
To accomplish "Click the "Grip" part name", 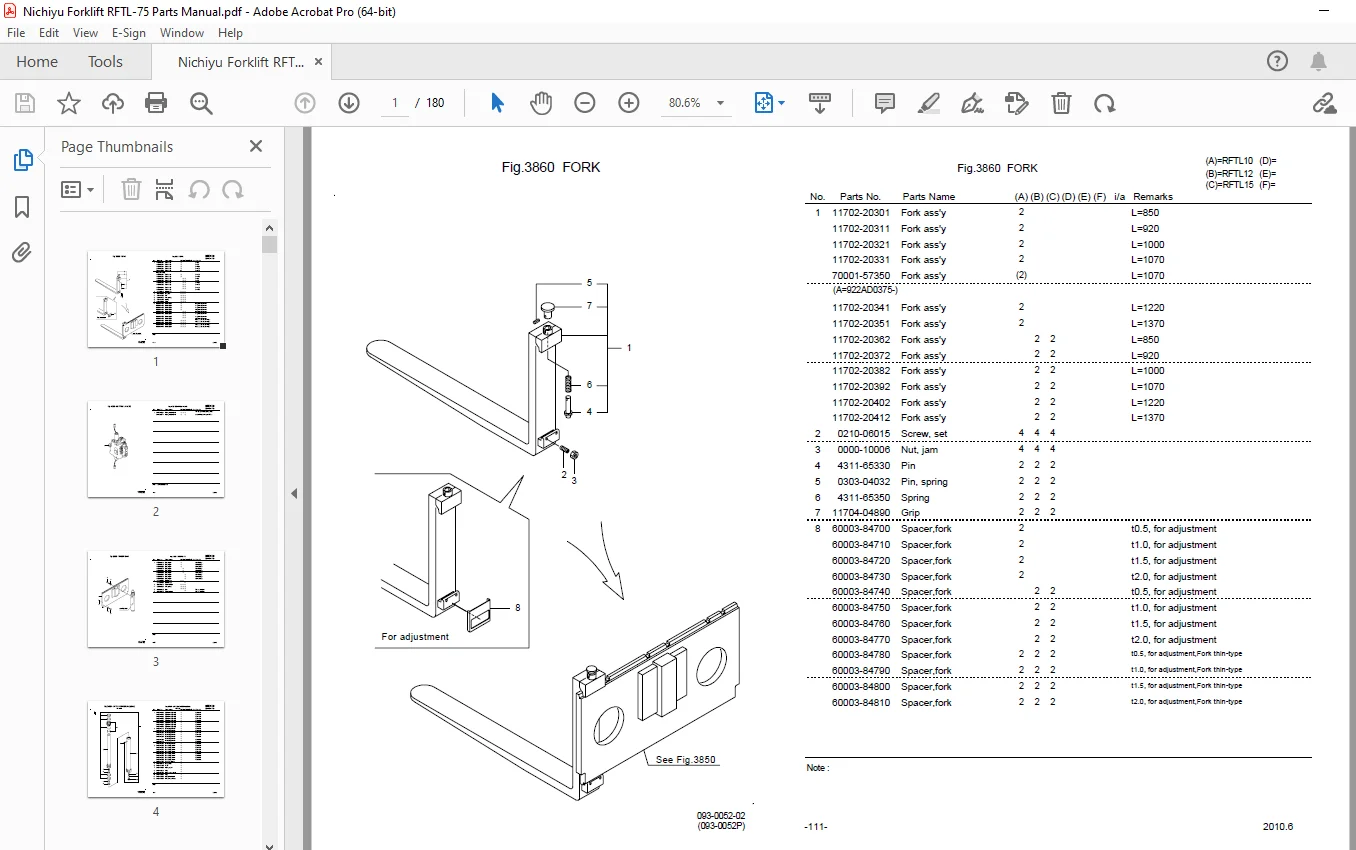I will click(910, 513).
